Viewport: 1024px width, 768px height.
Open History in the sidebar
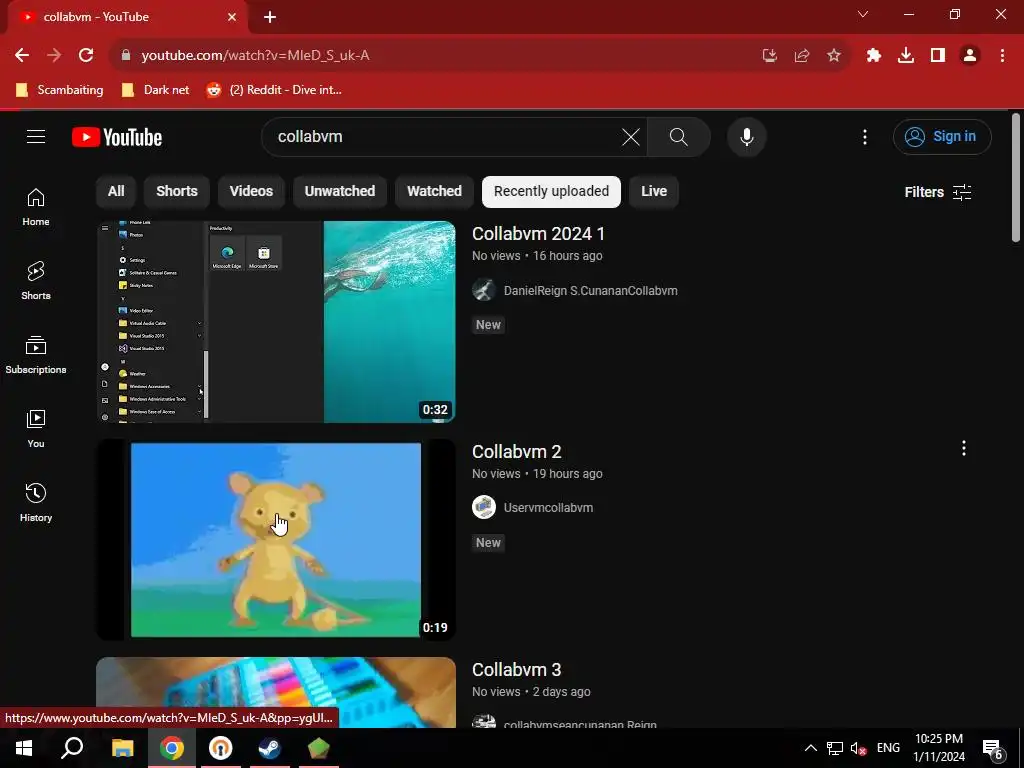click(x=36, y=502)
